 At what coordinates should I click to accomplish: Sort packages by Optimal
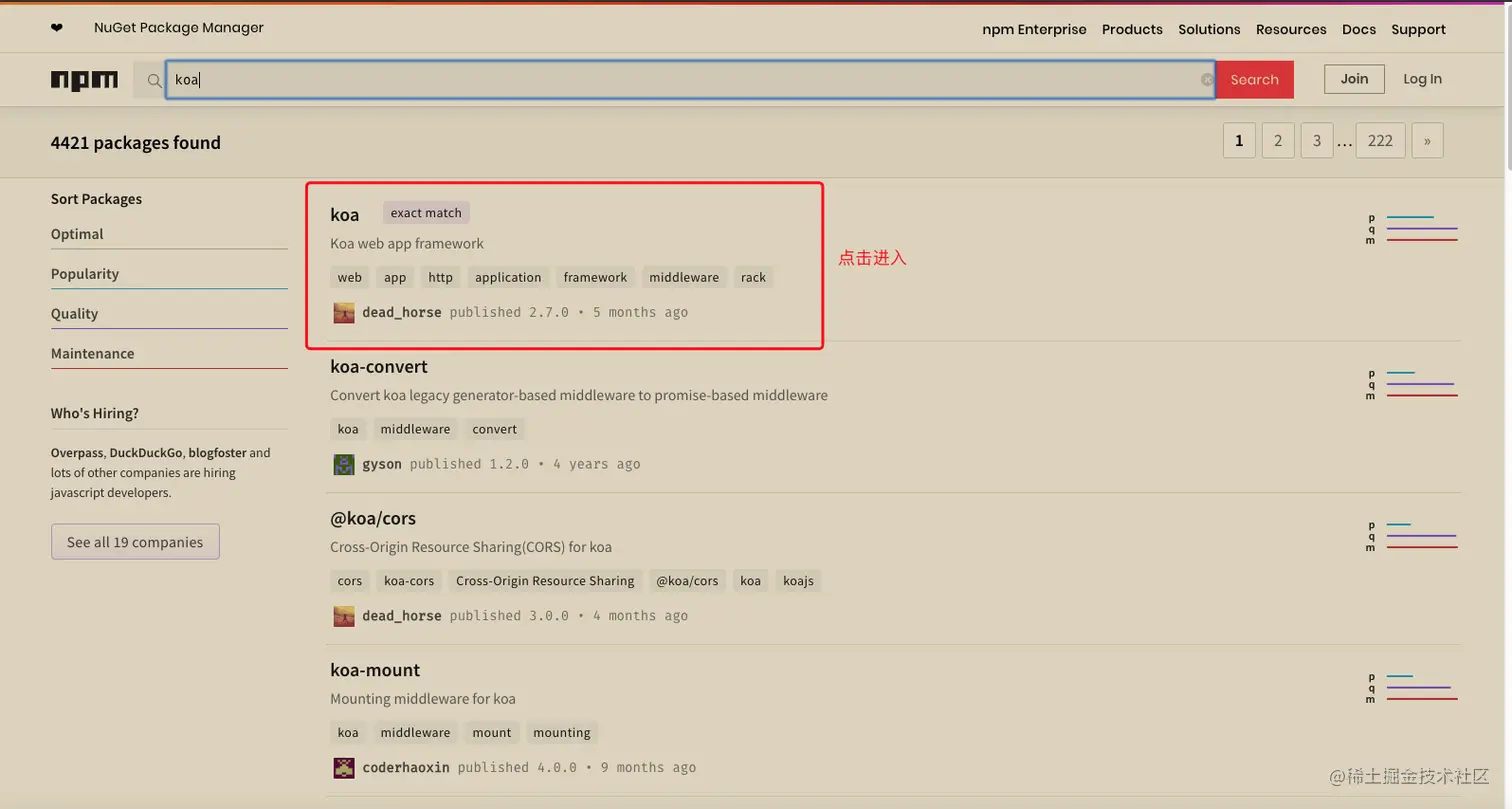(77, 234)
